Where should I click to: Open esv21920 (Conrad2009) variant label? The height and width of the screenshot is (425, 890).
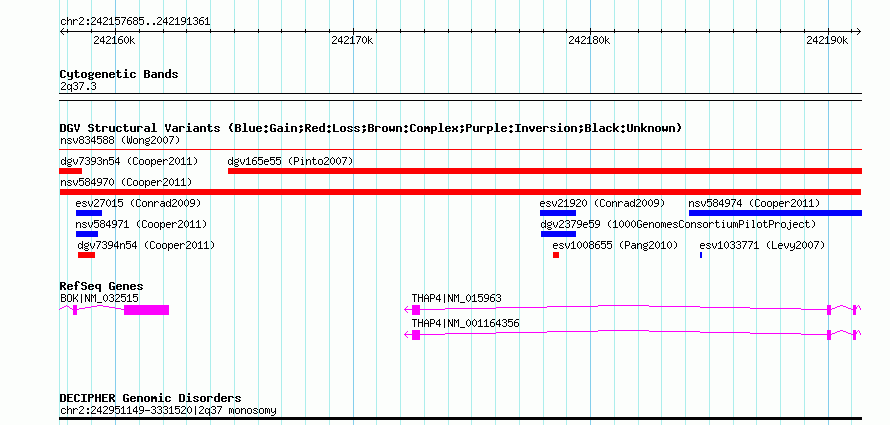(602, 203)
